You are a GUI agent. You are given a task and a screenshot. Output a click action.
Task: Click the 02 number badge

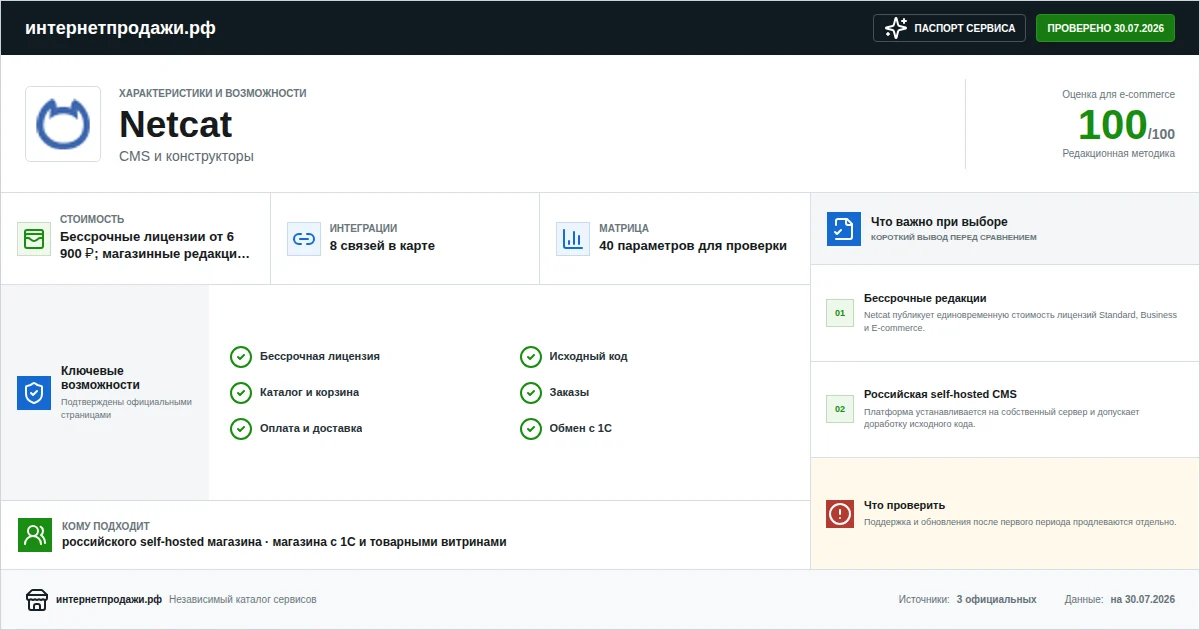pos(840,409)
